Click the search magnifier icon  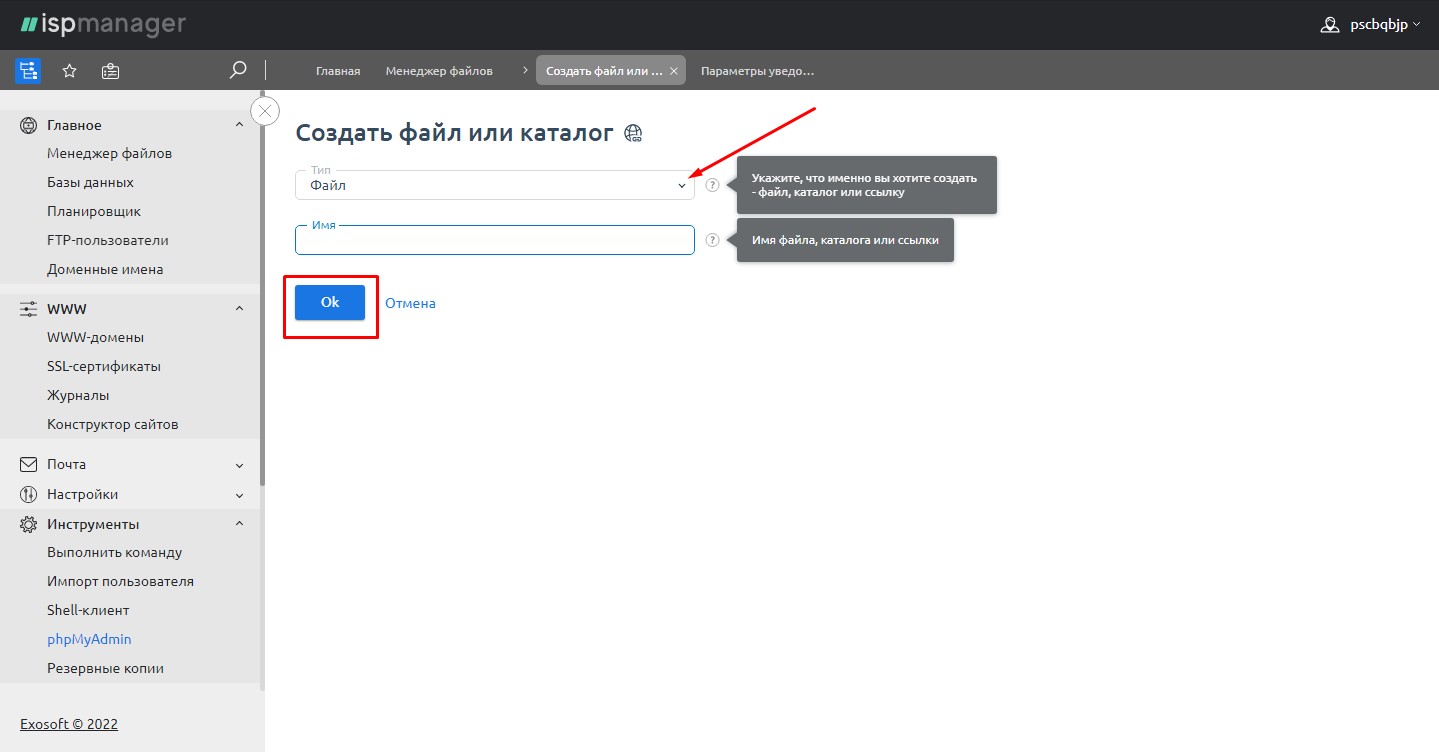(238, 70)
